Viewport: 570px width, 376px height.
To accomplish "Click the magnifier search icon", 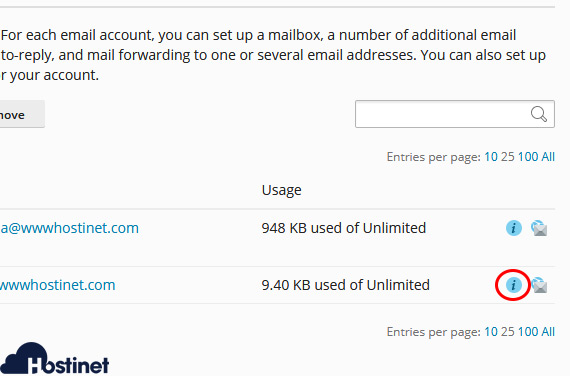I will pos(539,114).
